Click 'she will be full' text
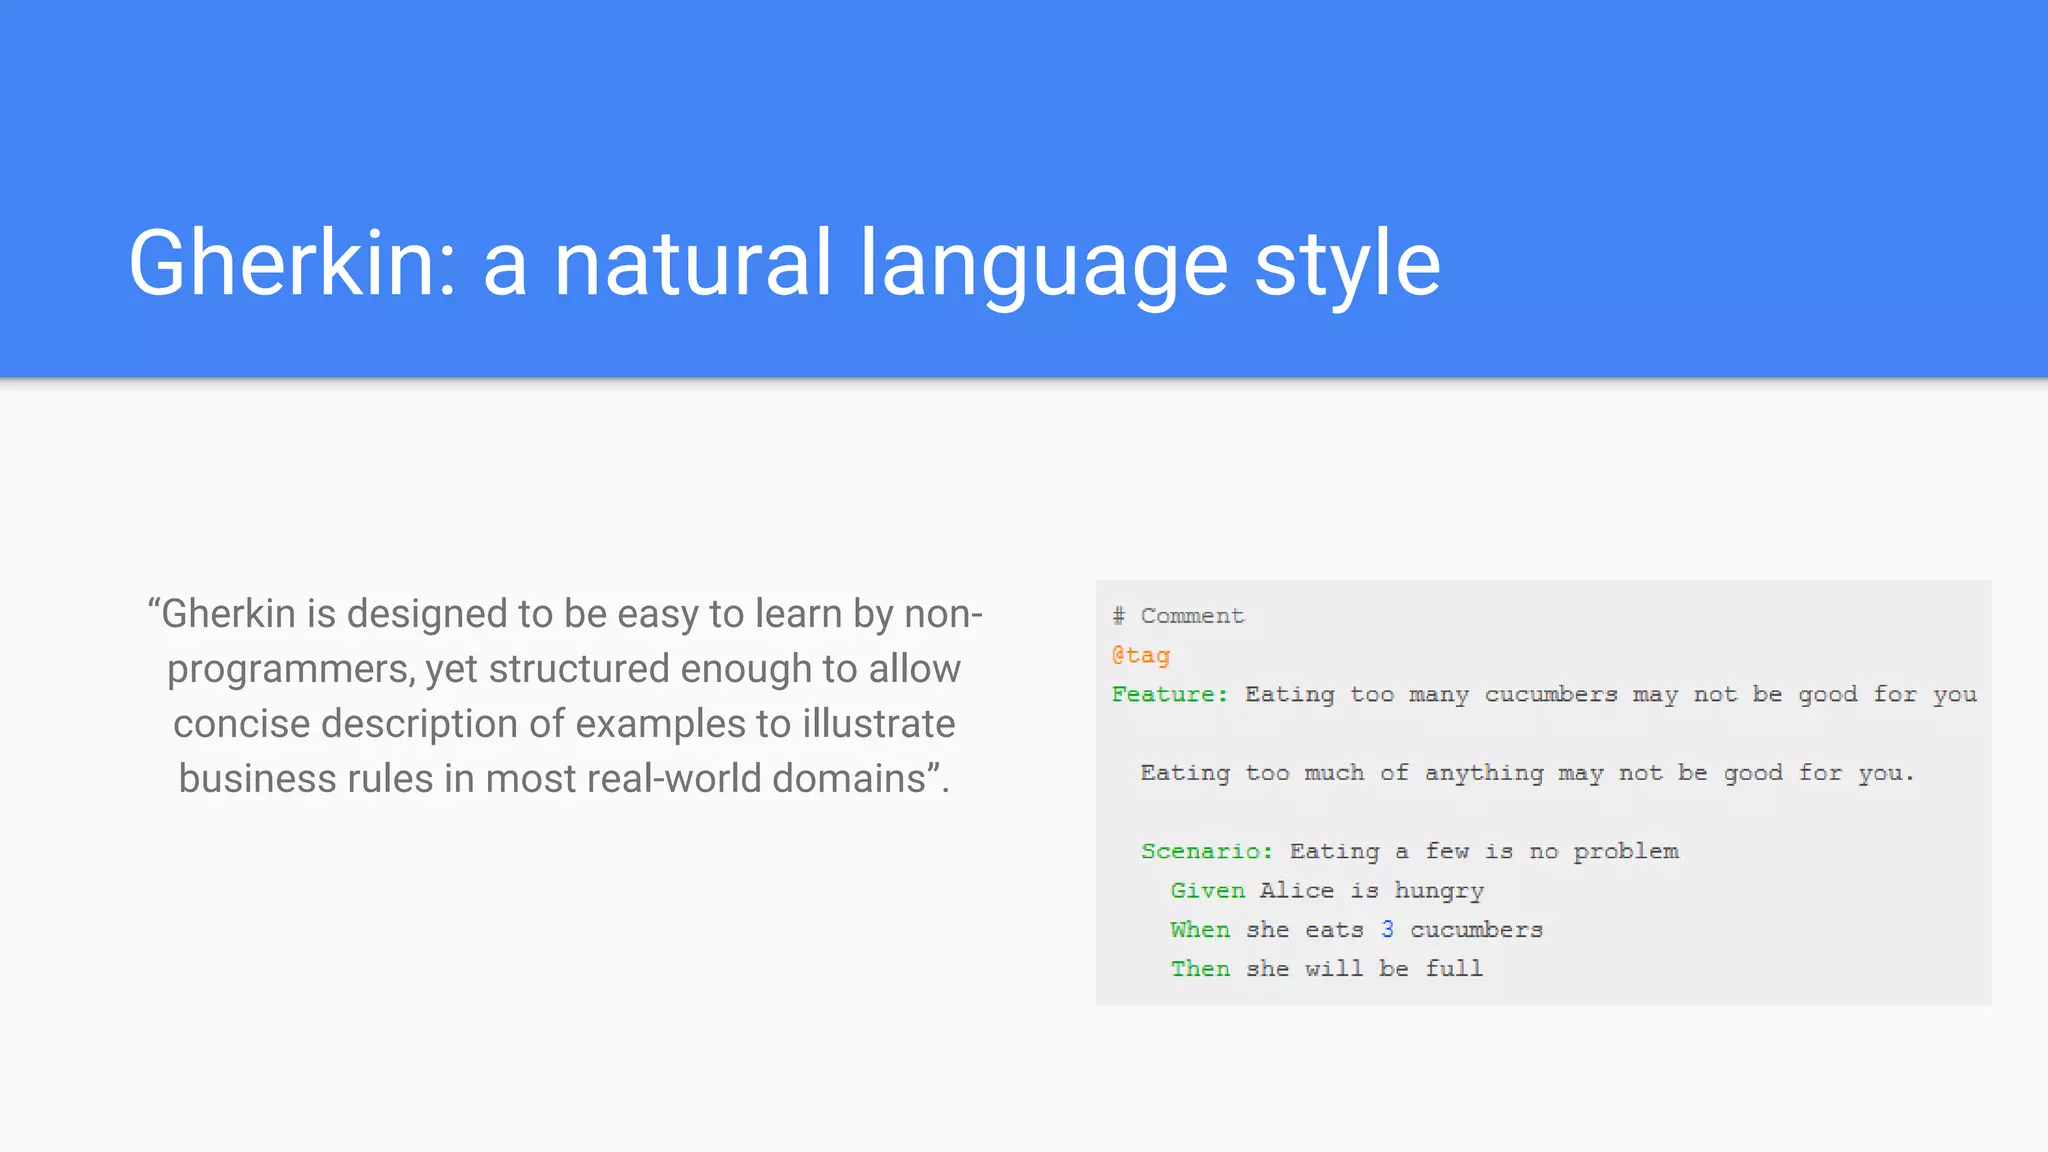The height and width of the screenshot is (1152, 2048). (x=1364, y=969)
